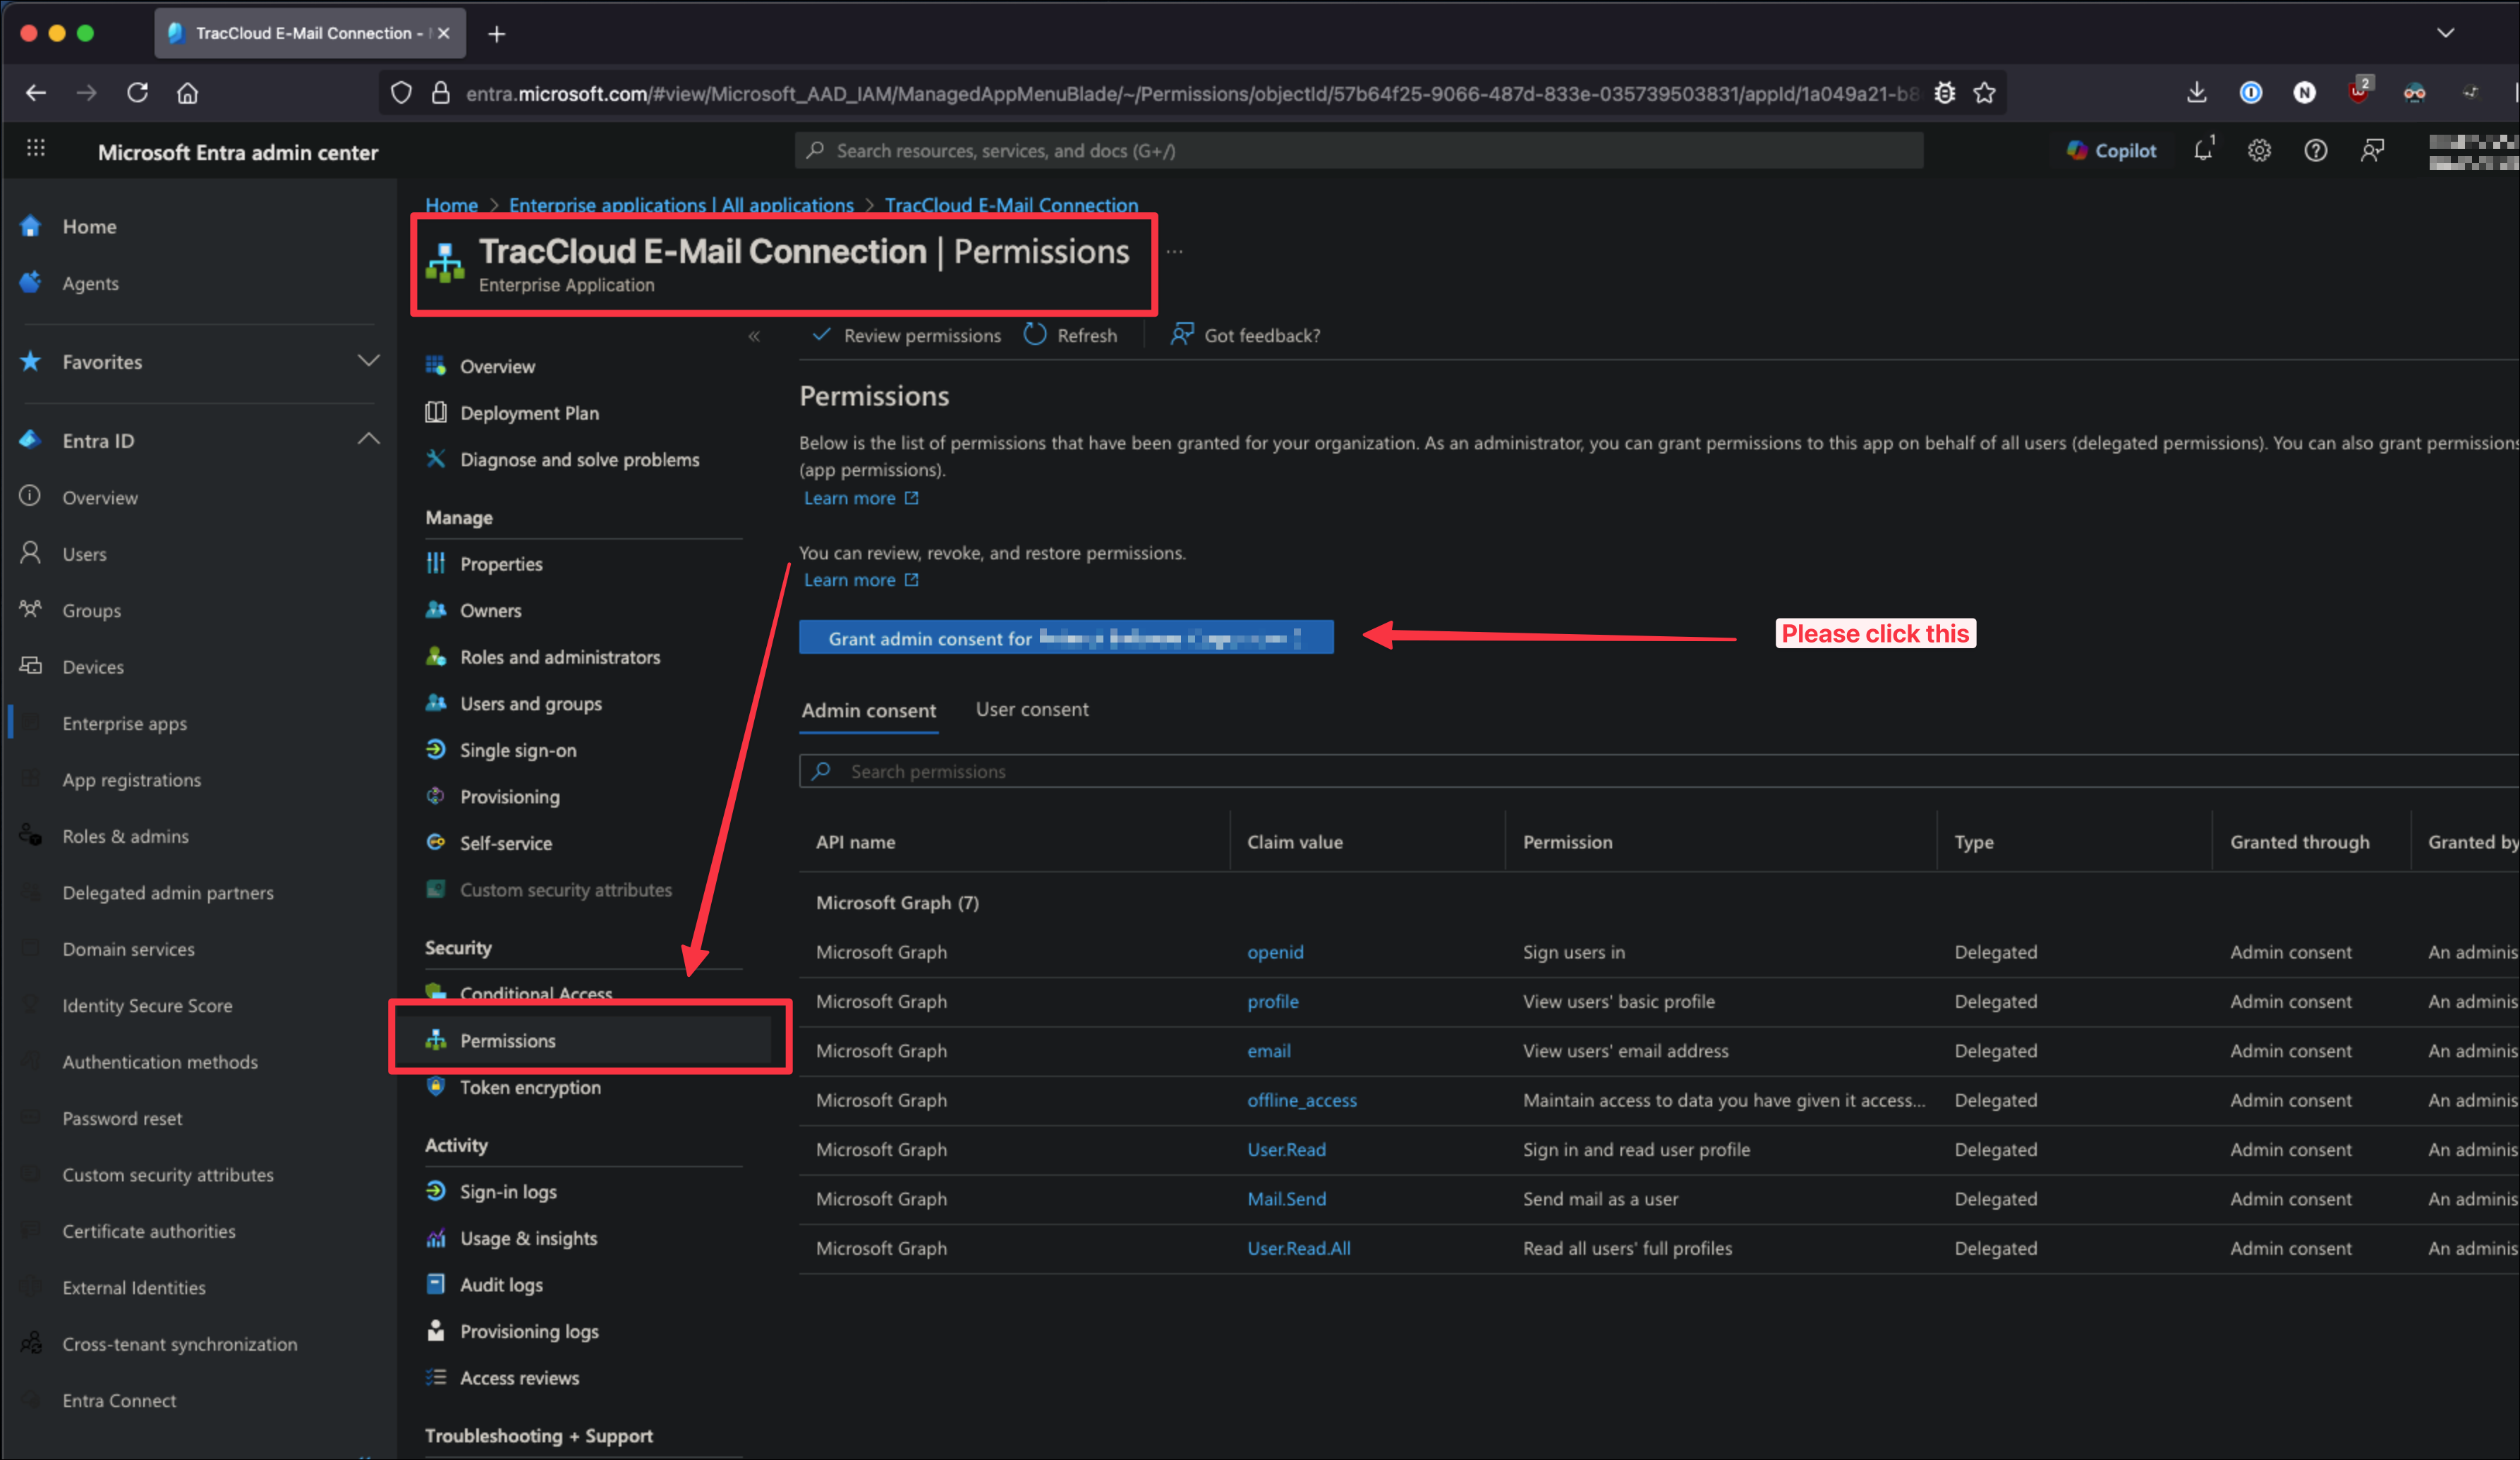Click Grant admin consent button
Screen dimensions: 2520x1460
pyautogui.click(x=1065, y=638)
